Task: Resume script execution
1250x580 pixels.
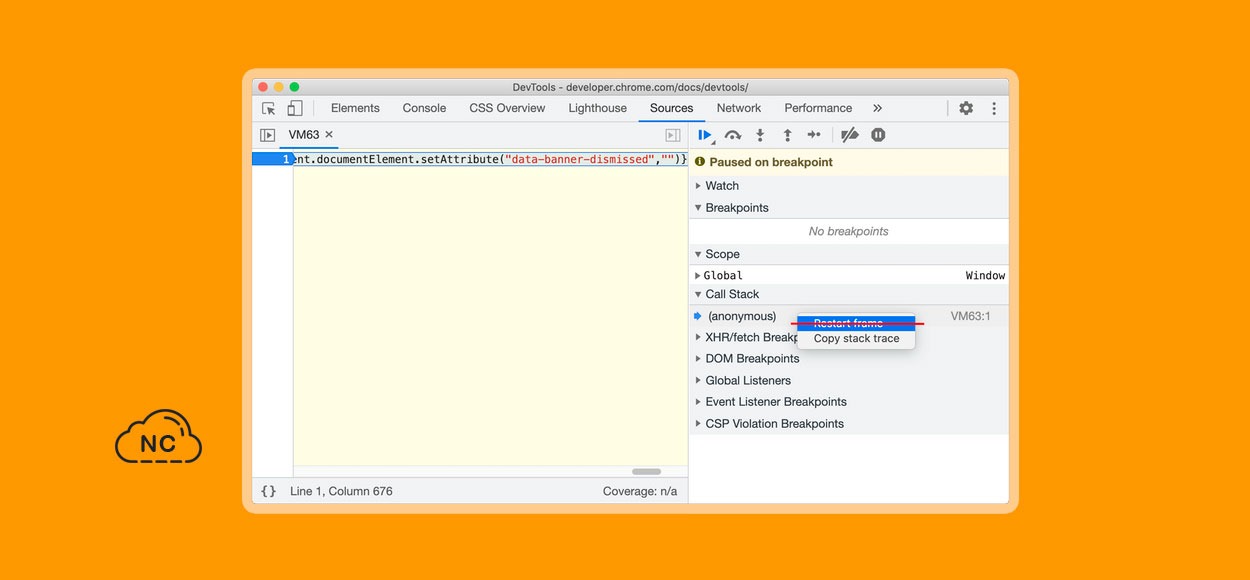Action: (705, 135)
